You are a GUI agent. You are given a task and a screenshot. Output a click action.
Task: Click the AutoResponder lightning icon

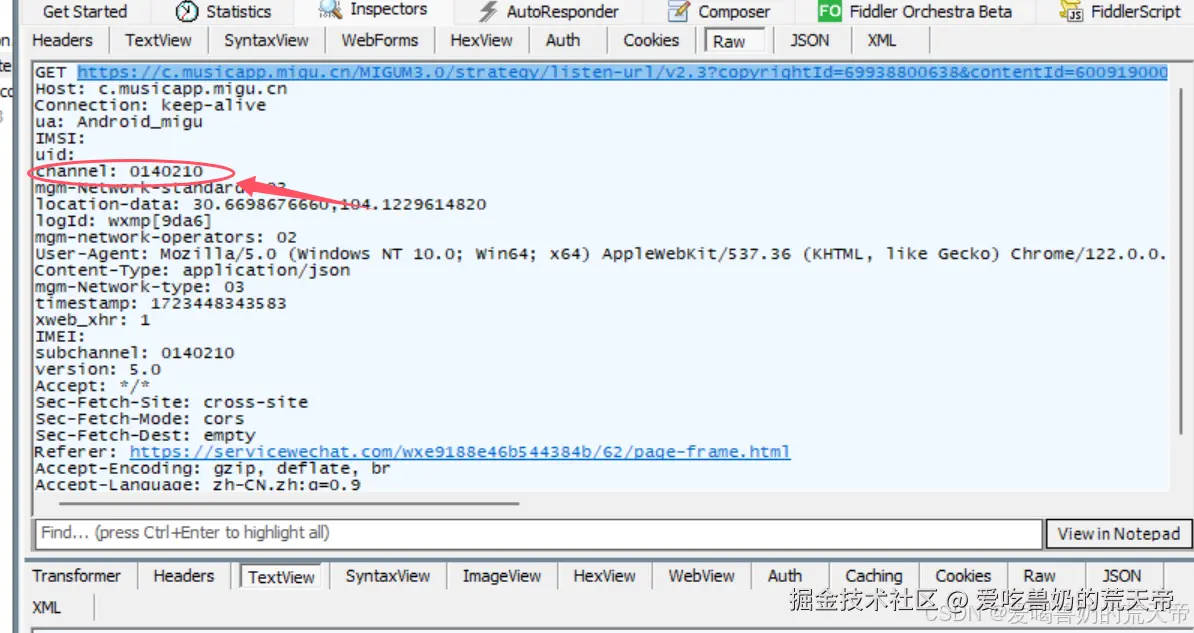(488, 11)
